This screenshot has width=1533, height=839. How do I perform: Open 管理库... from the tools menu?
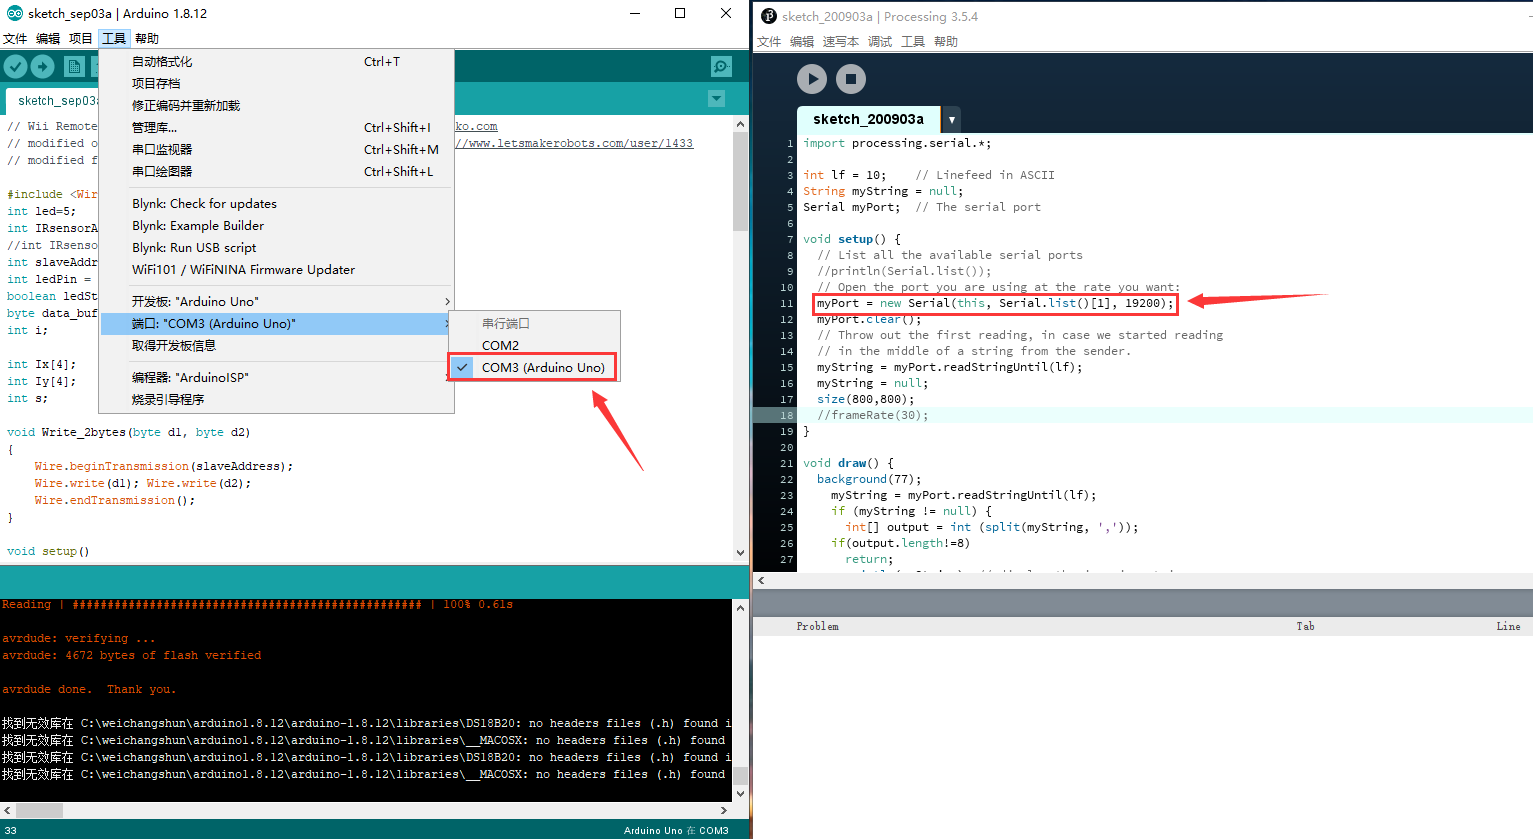(x=276, y=127)
